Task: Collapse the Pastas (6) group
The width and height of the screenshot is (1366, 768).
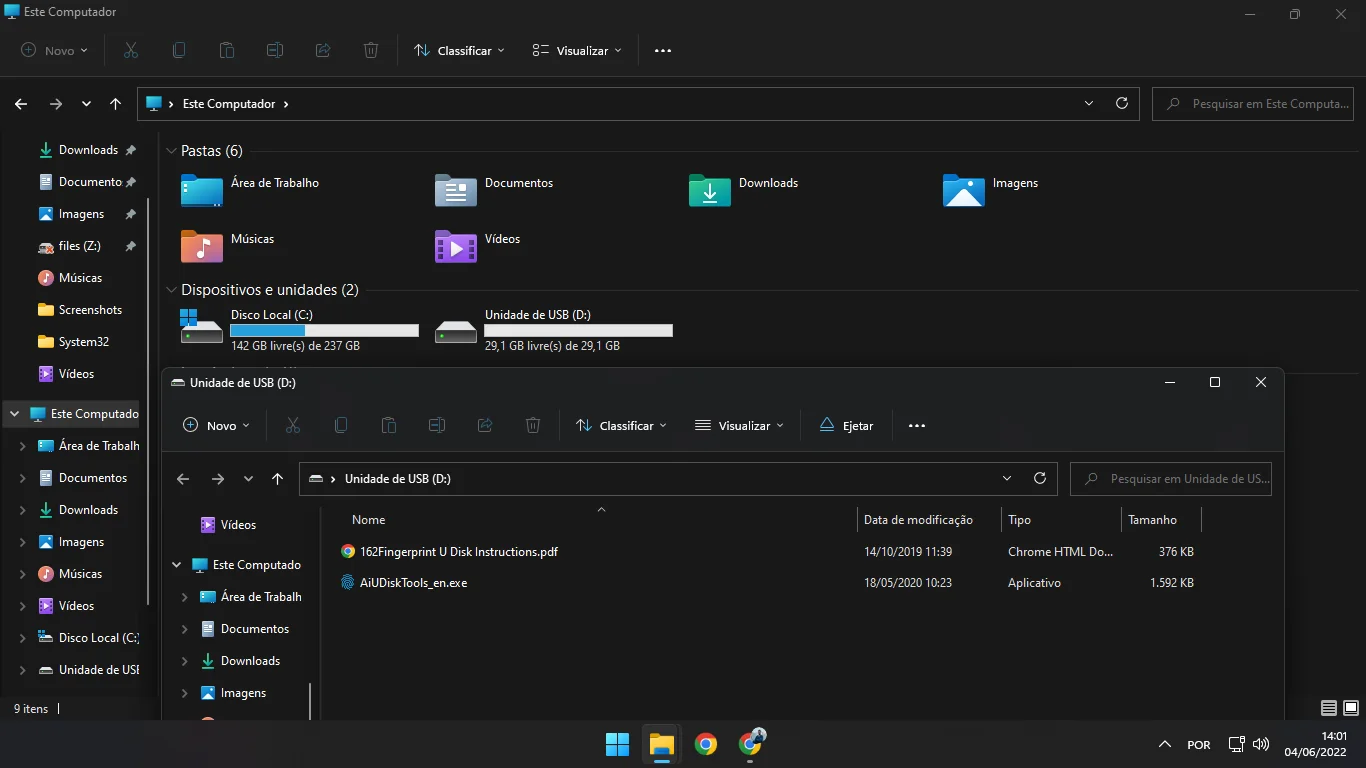Action: (171, 151)
